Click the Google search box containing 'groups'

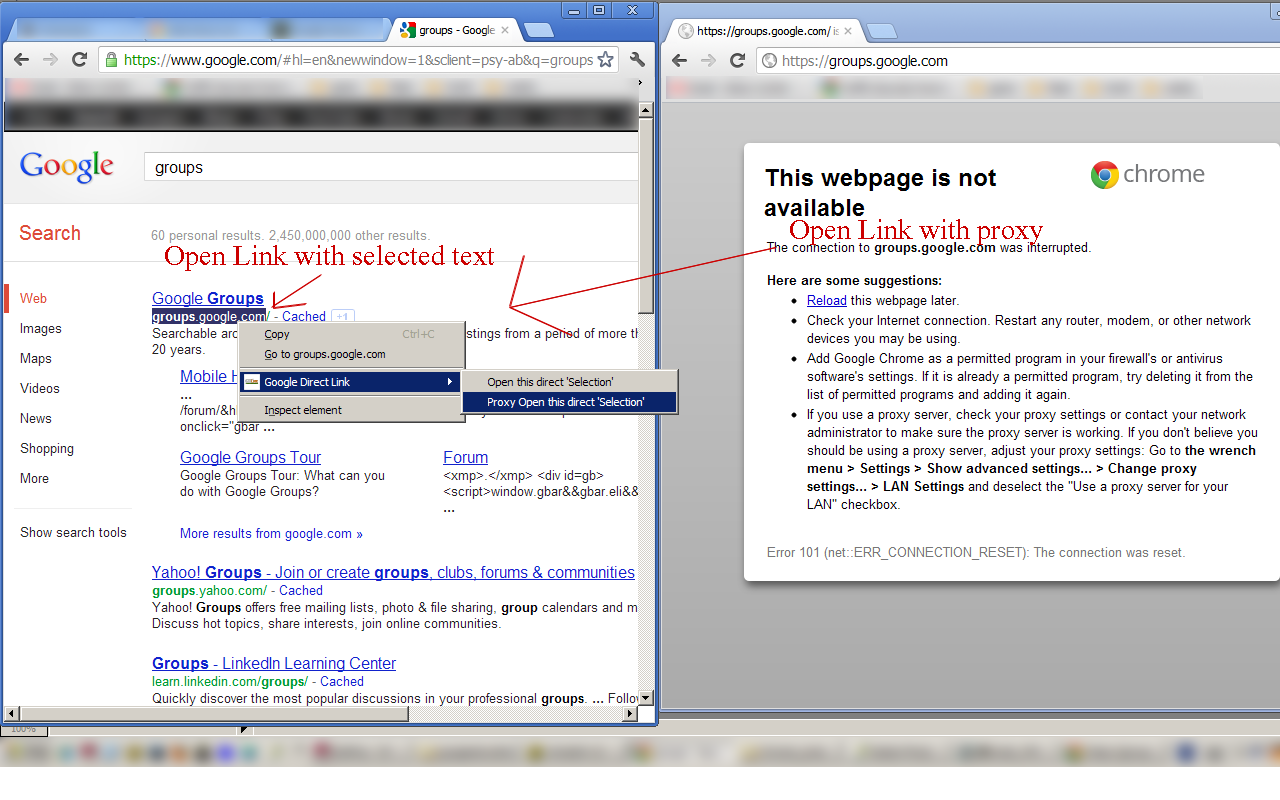392,167
